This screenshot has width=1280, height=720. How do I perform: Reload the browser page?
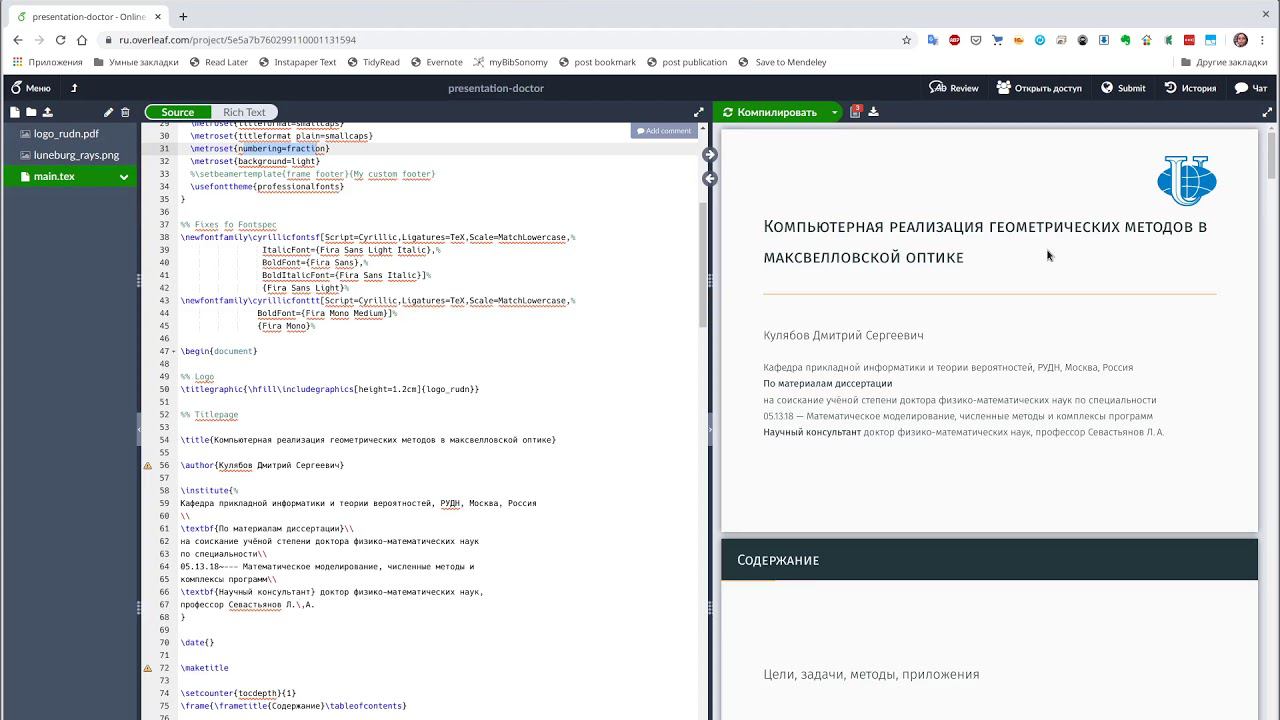pos(60,40)
